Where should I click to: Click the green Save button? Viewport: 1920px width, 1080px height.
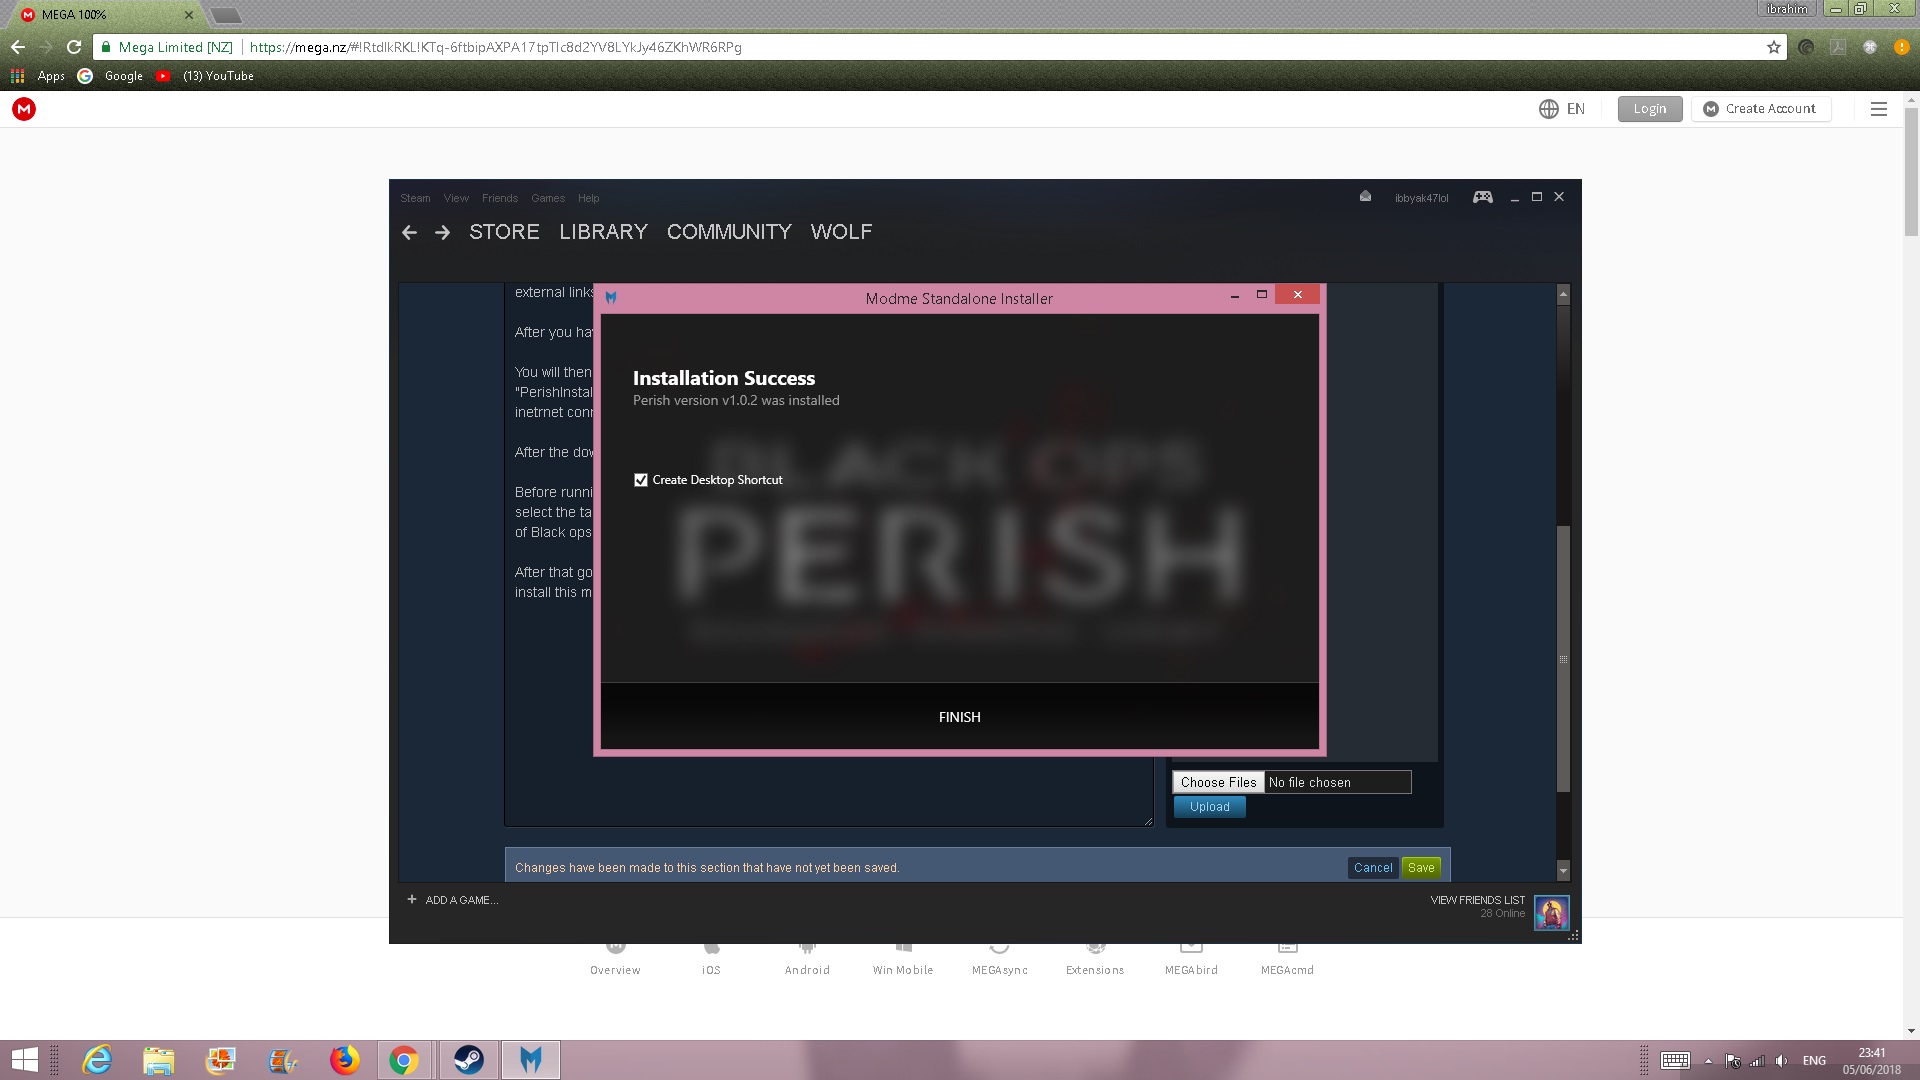pyautogui.click(x=1420, y=867)
